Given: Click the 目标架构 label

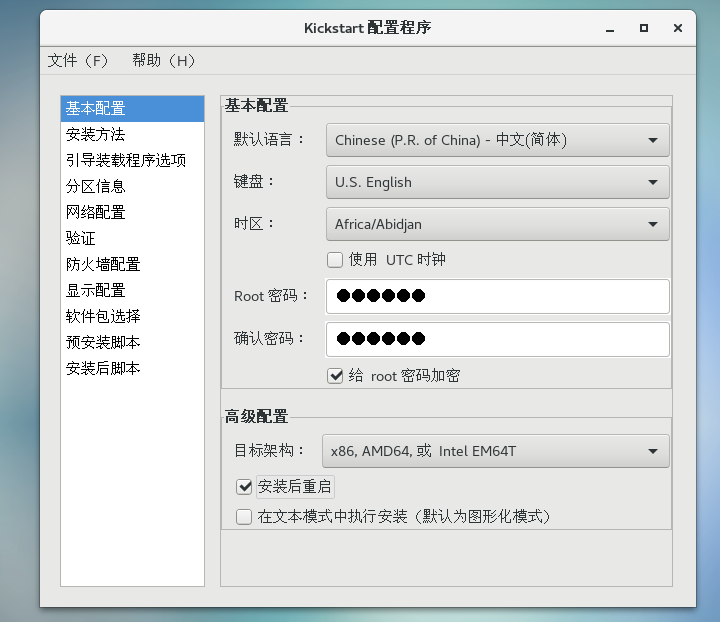Looking at the screenshot, I should [269, 450].
